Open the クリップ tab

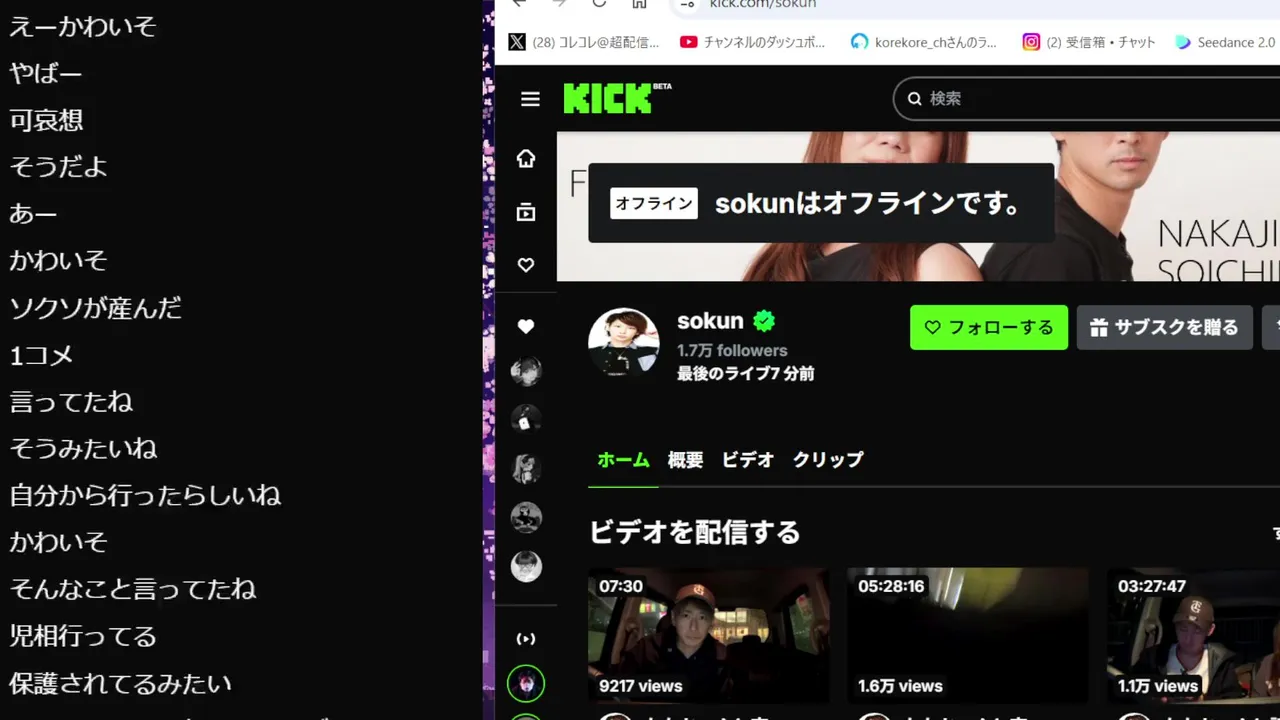click(828, 460)
